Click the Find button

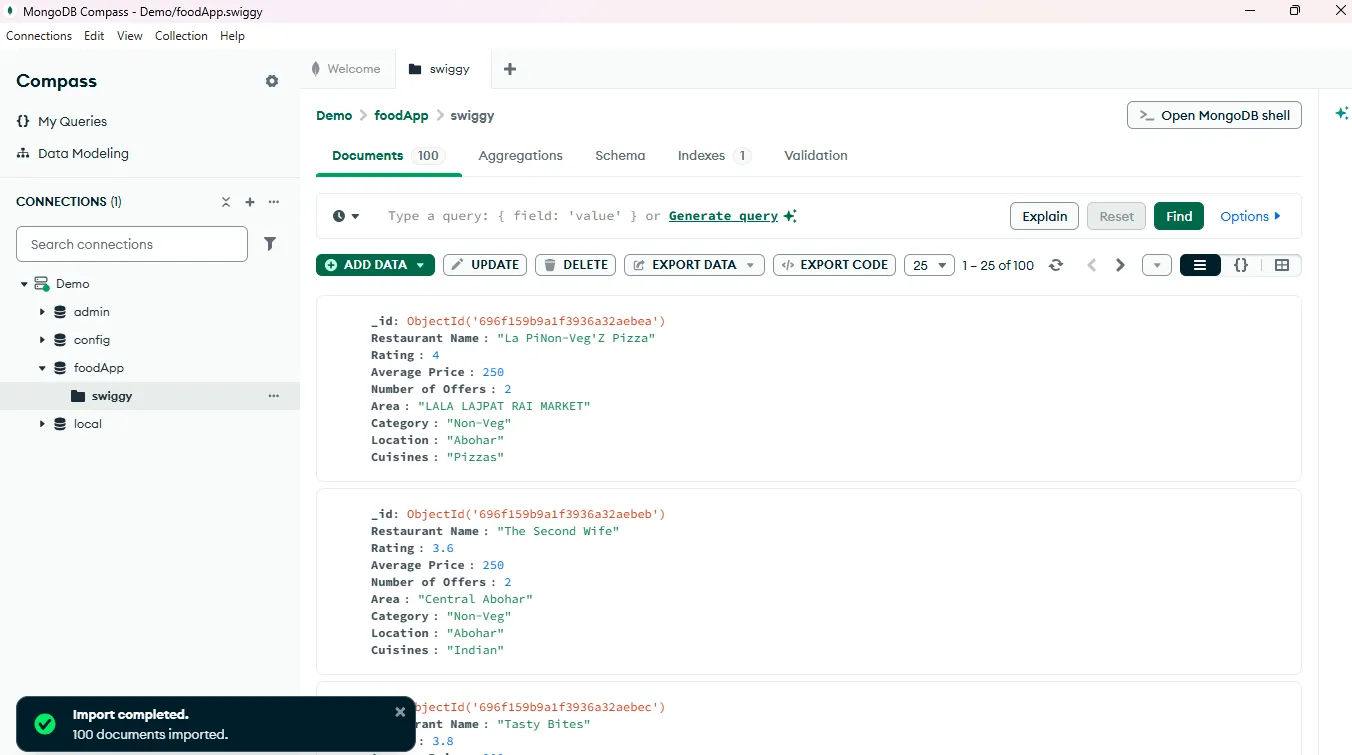click(x=1178, y=216)
